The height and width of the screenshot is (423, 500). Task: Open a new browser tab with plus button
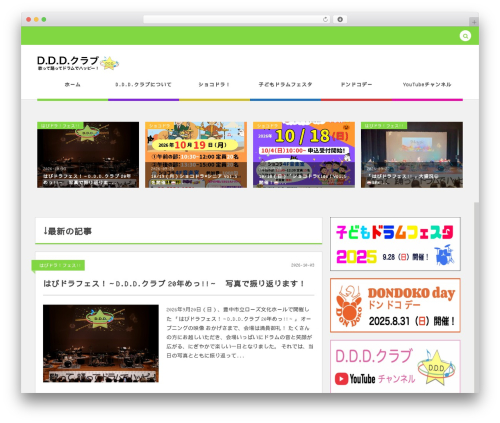coord(474,22)
